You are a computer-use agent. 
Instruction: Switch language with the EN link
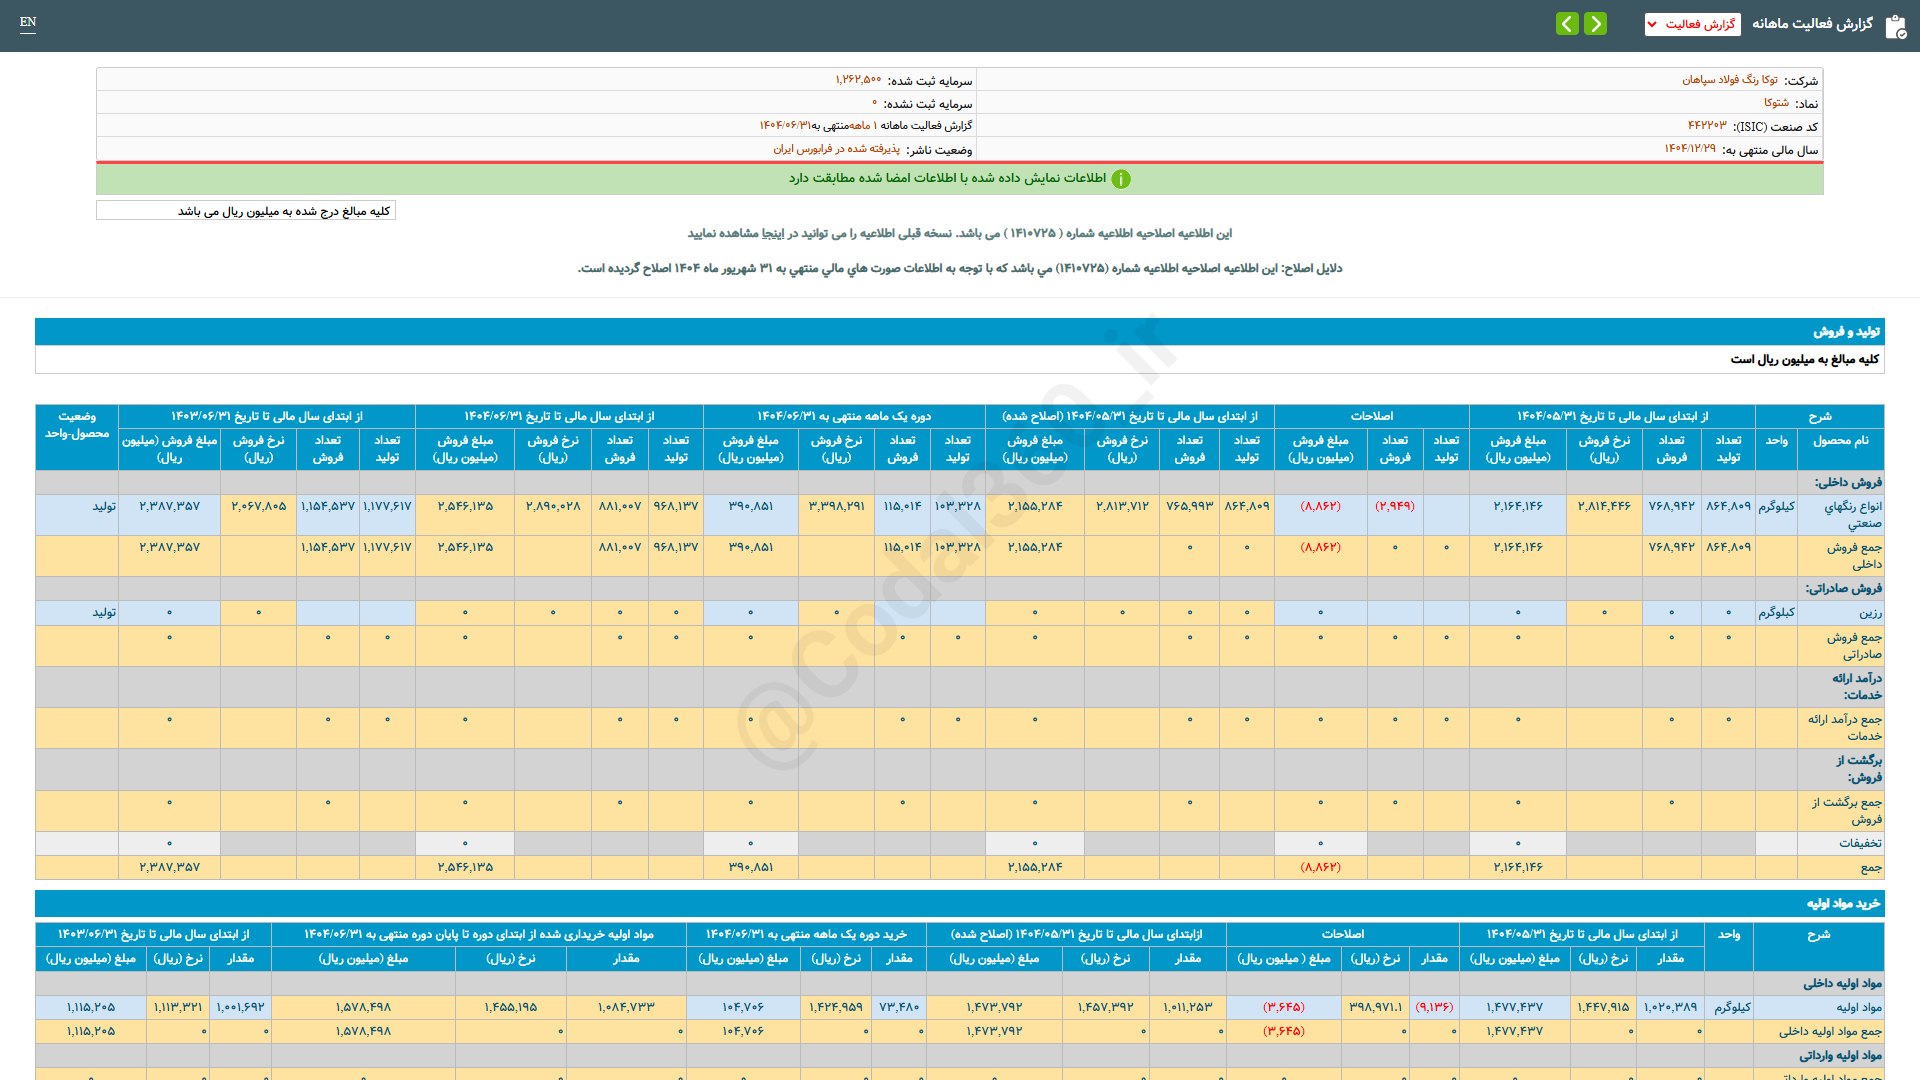tap(28, 22)
